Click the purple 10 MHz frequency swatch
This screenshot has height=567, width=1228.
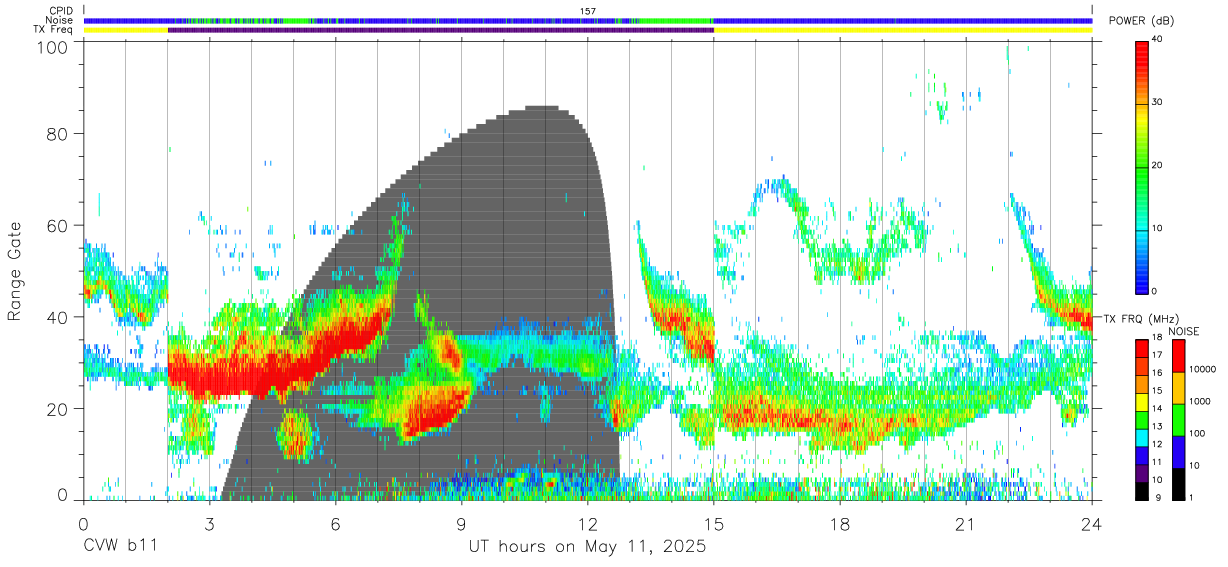pyautogui.click(x=1142, y=472)
